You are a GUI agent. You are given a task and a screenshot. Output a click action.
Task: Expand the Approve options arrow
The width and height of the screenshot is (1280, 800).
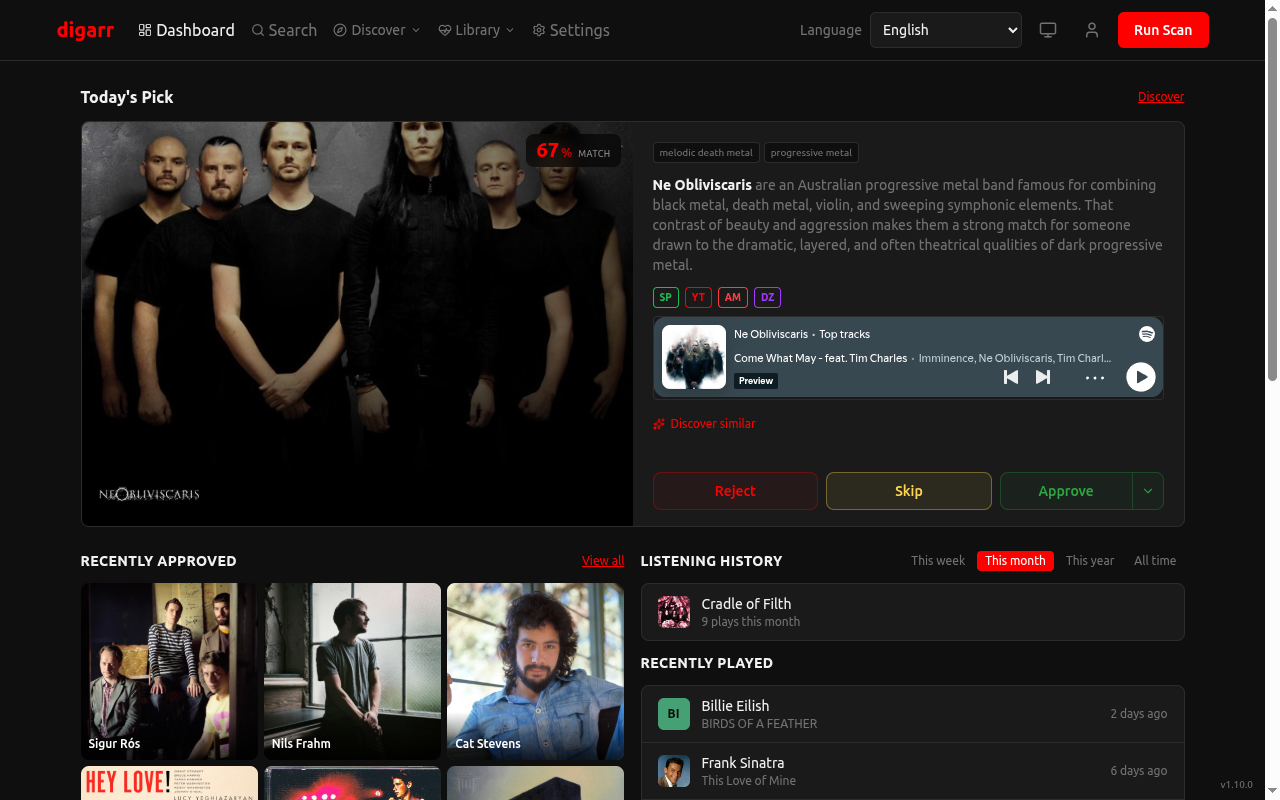1148,491
